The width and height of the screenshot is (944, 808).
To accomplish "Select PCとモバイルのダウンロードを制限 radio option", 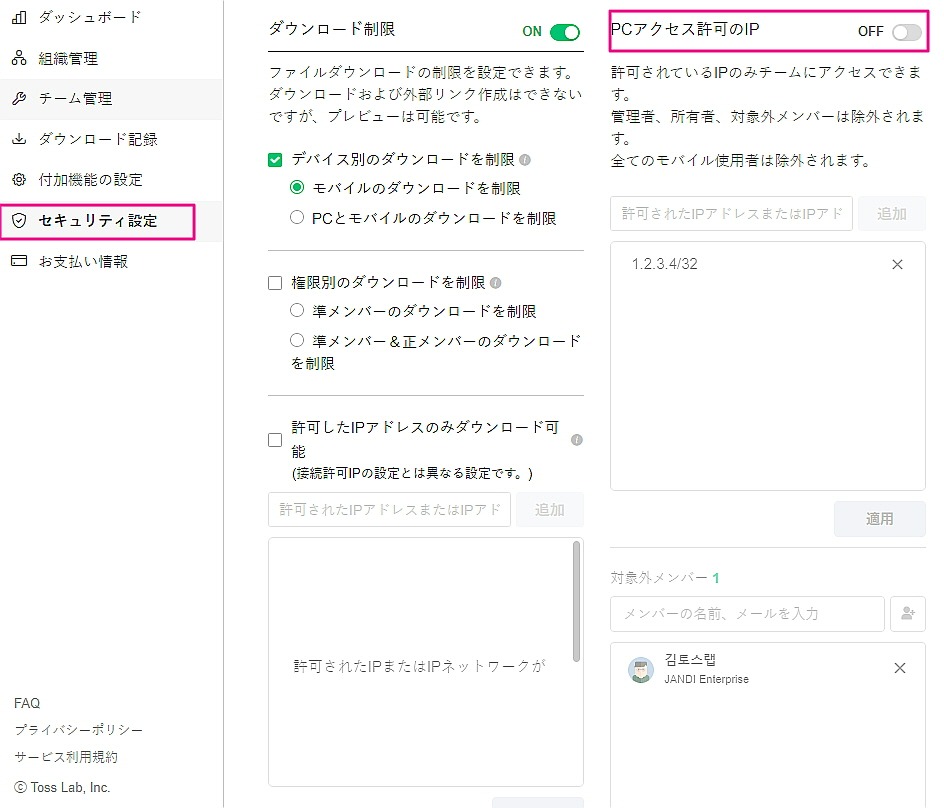I will (297, 217).
